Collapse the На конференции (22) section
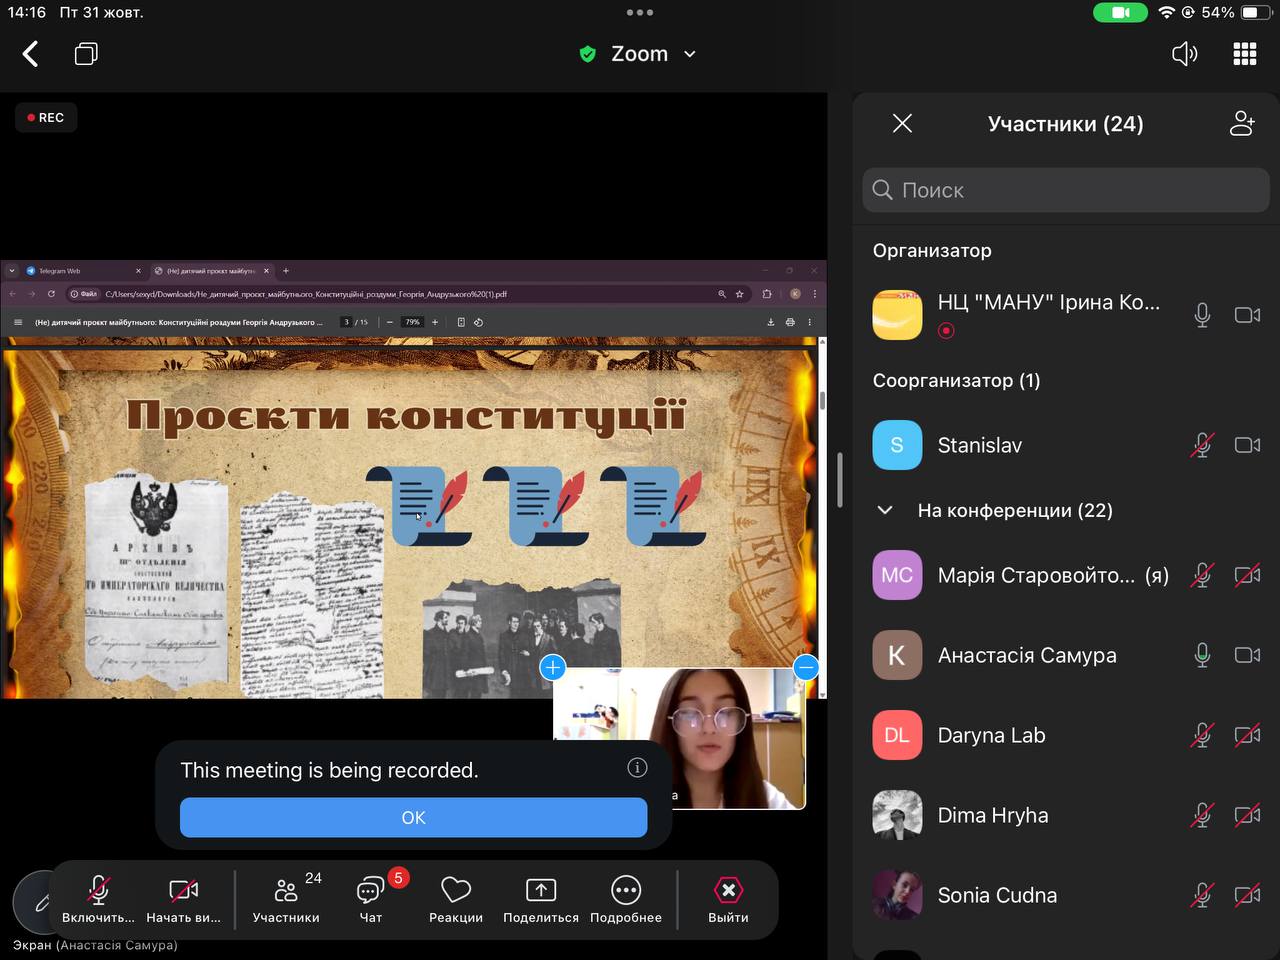This screenshot has width=1280, height=960. click(x=885, y=510)
